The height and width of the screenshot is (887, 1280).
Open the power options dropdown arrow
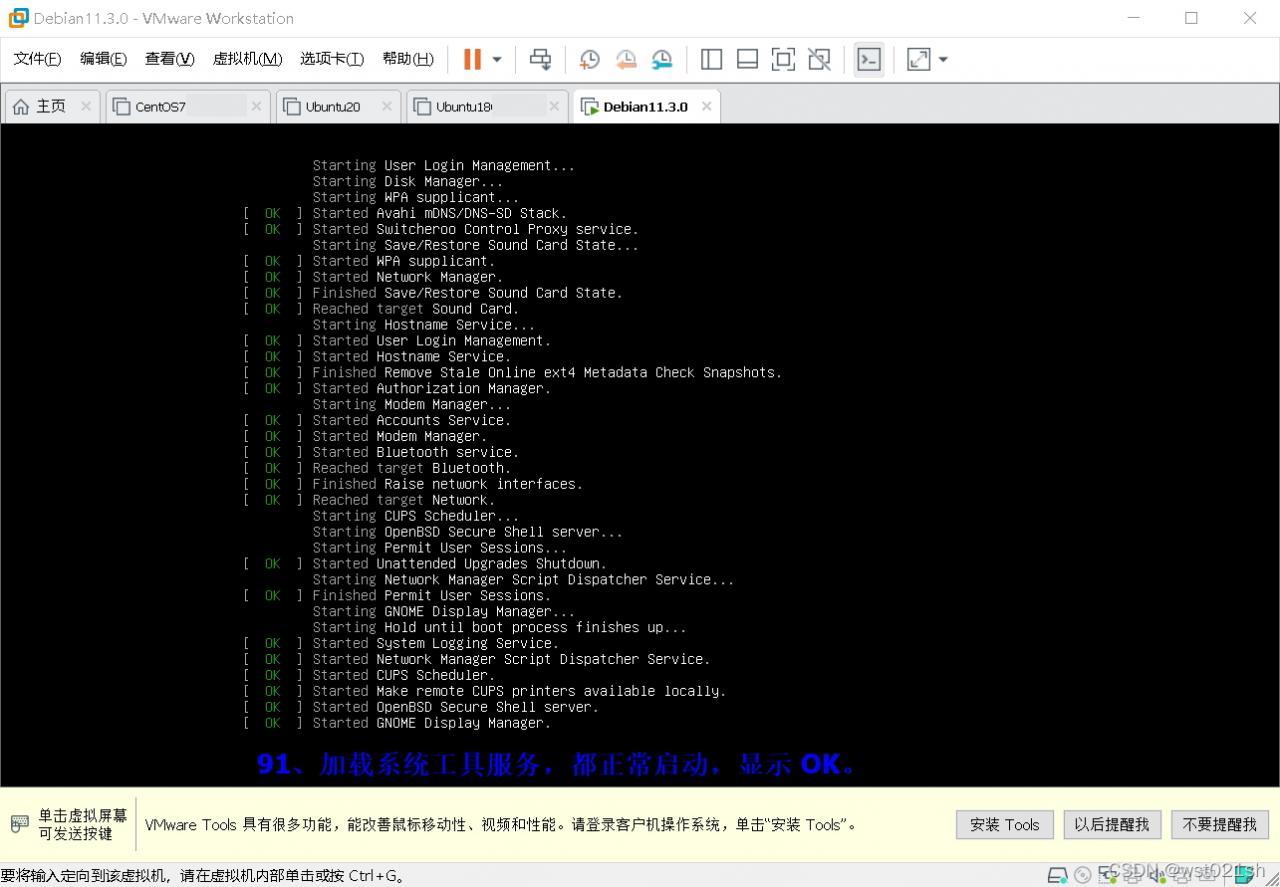tap(497, 59)
